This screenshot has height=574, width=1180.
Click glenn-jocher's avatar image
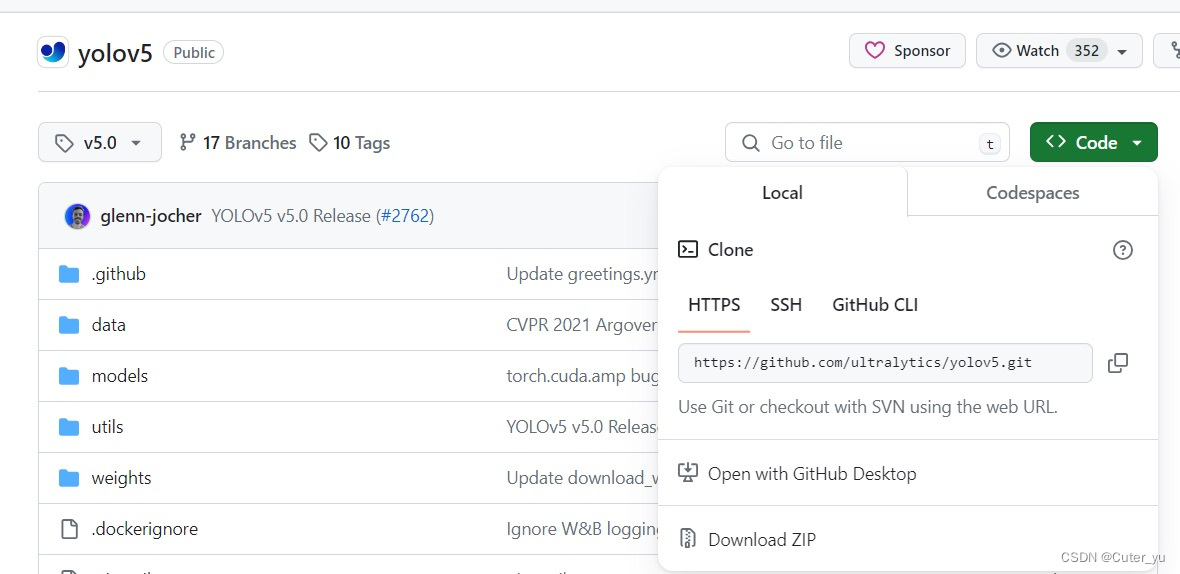coord(78,216)
